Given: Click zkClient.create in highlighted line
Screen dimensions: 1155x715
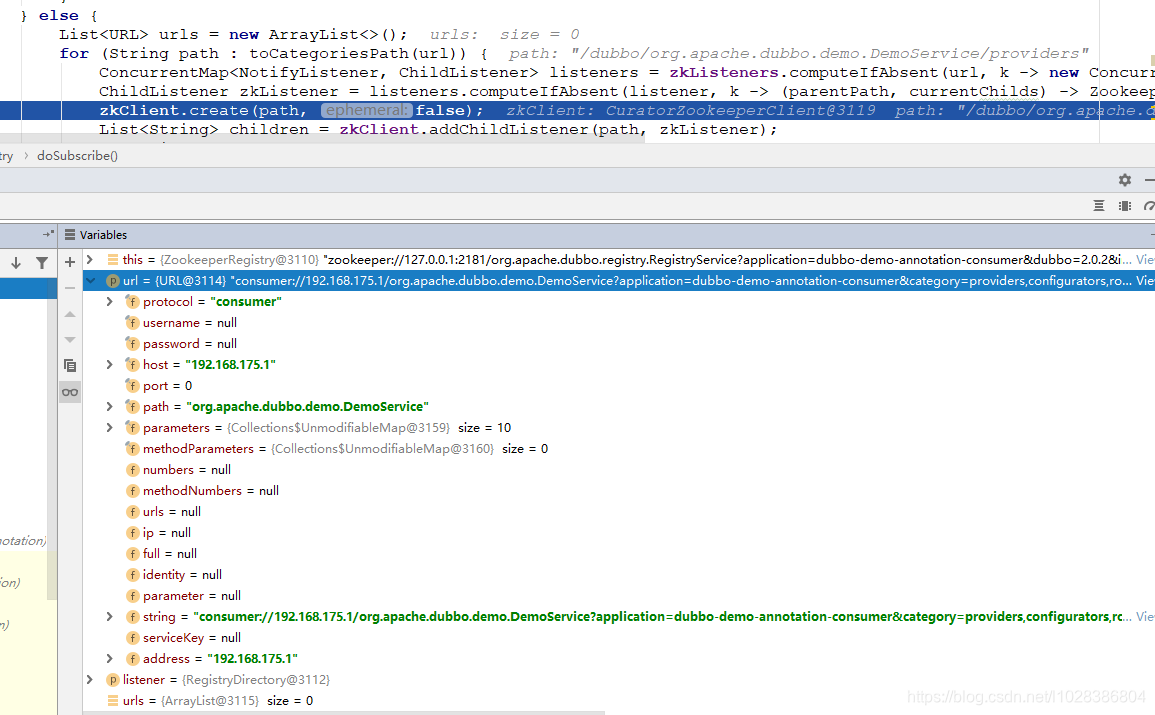Looking at the screenshot, I should point(173,110).
